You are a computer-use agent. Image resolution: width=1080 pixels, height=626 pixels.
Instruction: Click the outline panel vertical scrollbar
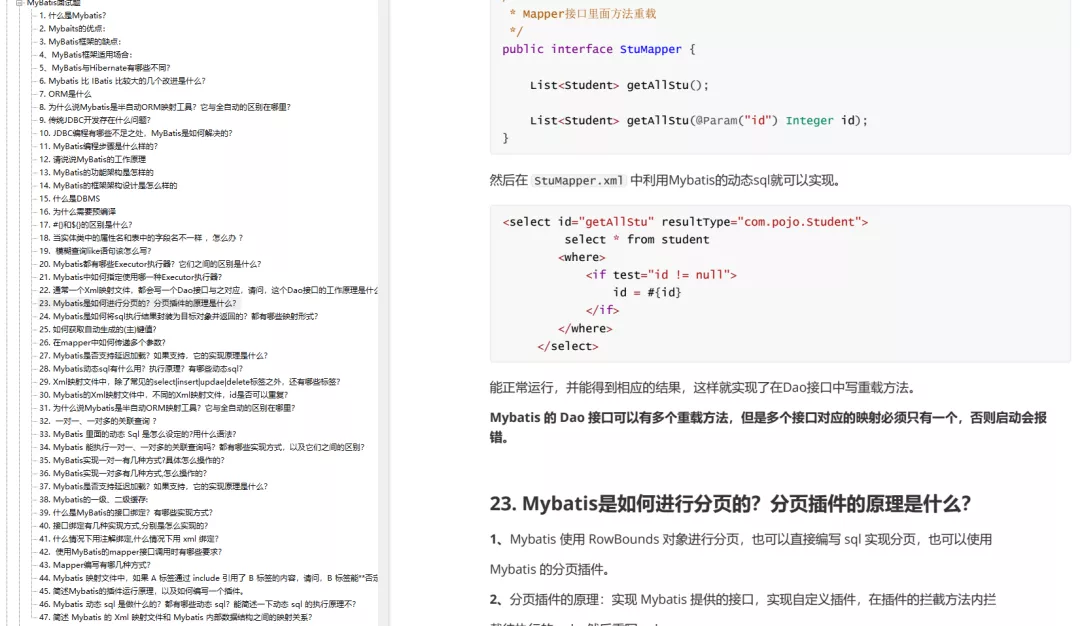point(384,313)
